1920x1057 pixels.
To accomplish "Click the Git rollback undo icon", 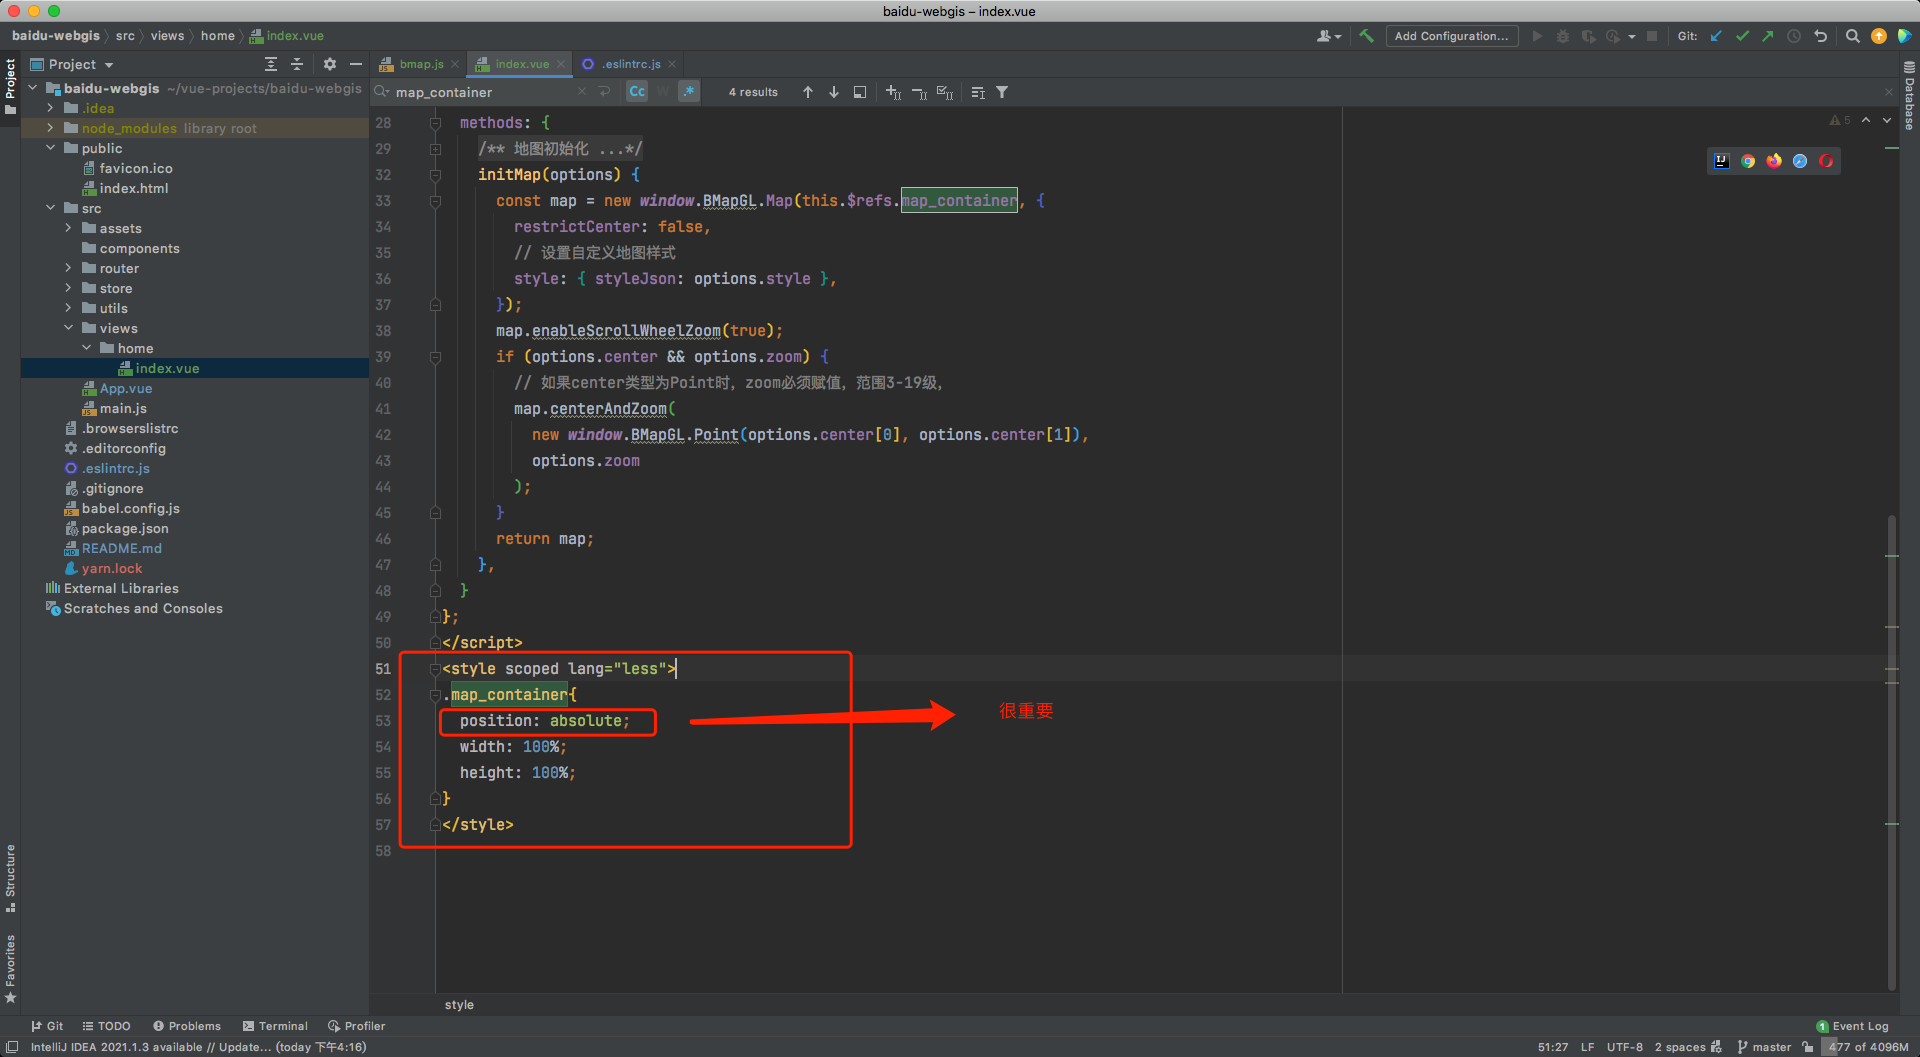I will [1820, 36].
